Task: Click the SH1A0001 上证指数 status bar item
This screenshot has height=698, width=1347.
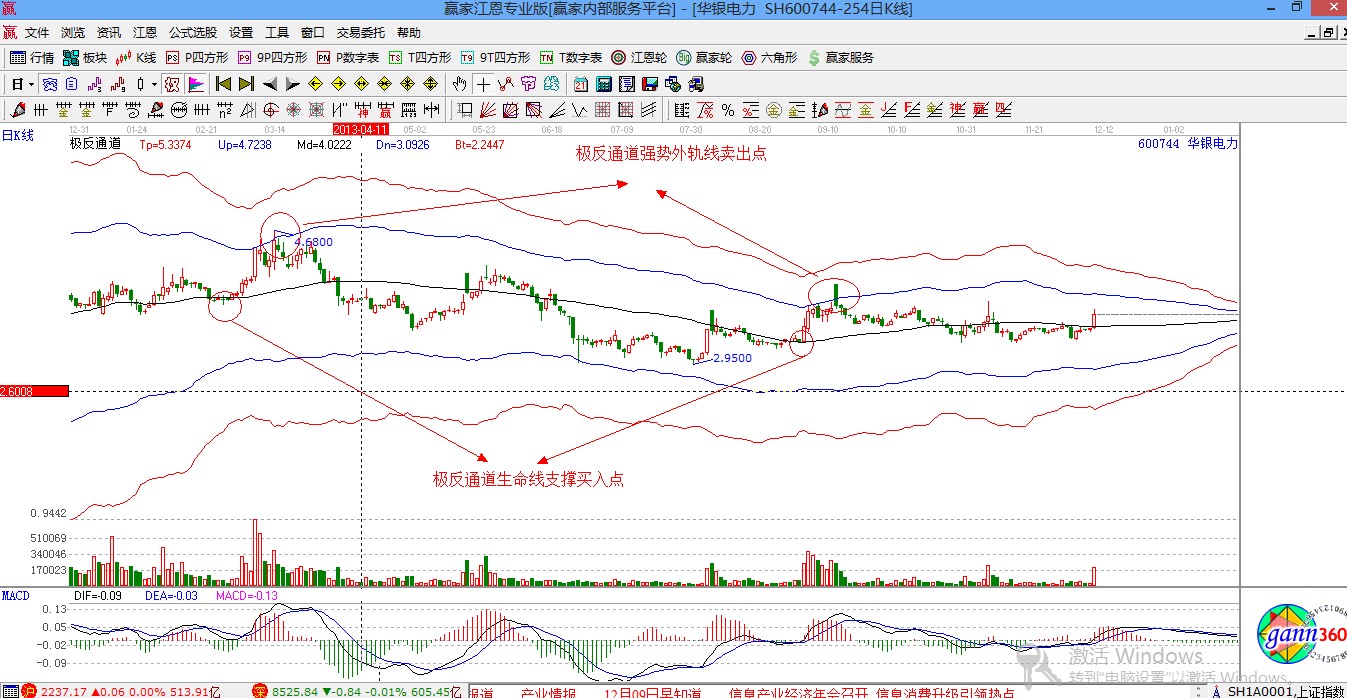Action: pyautogui.click(x=1284, y=691)
